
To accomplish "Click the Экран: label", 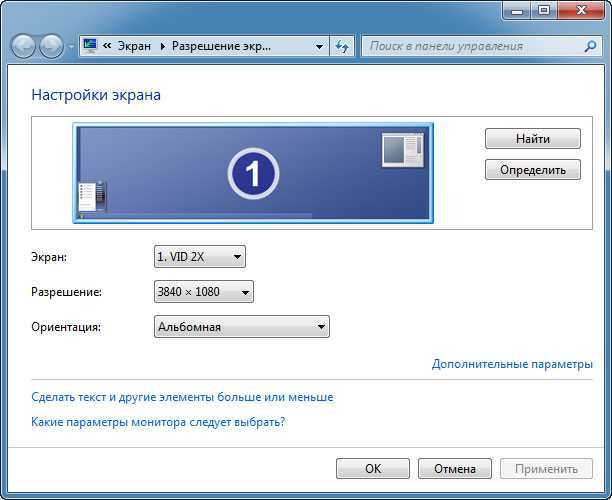I will [x=49, y=257].
